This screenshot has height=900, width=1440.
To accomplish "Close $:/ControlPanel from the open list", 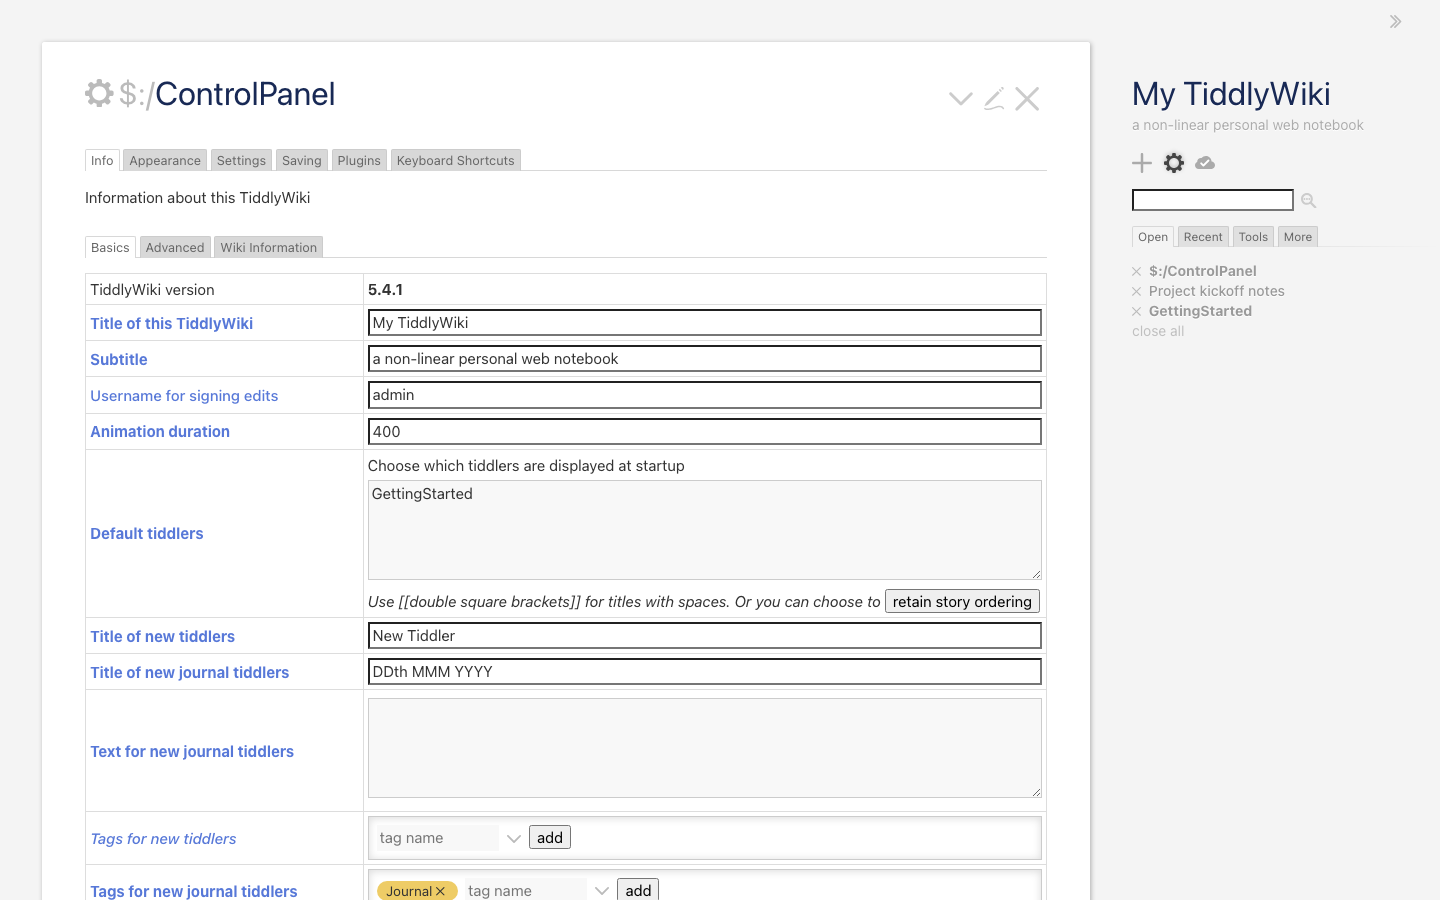I will point(1137,271).
